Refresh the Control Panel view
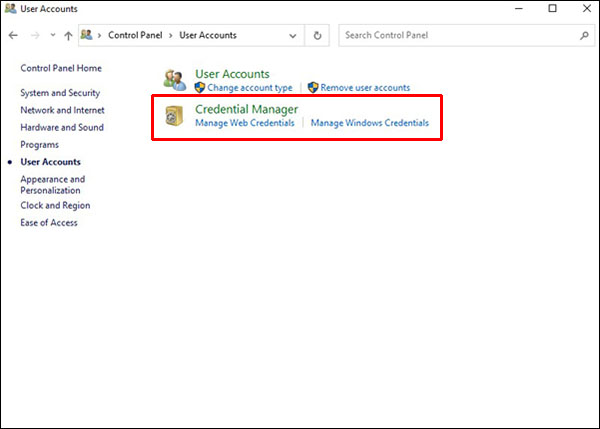 317,36
